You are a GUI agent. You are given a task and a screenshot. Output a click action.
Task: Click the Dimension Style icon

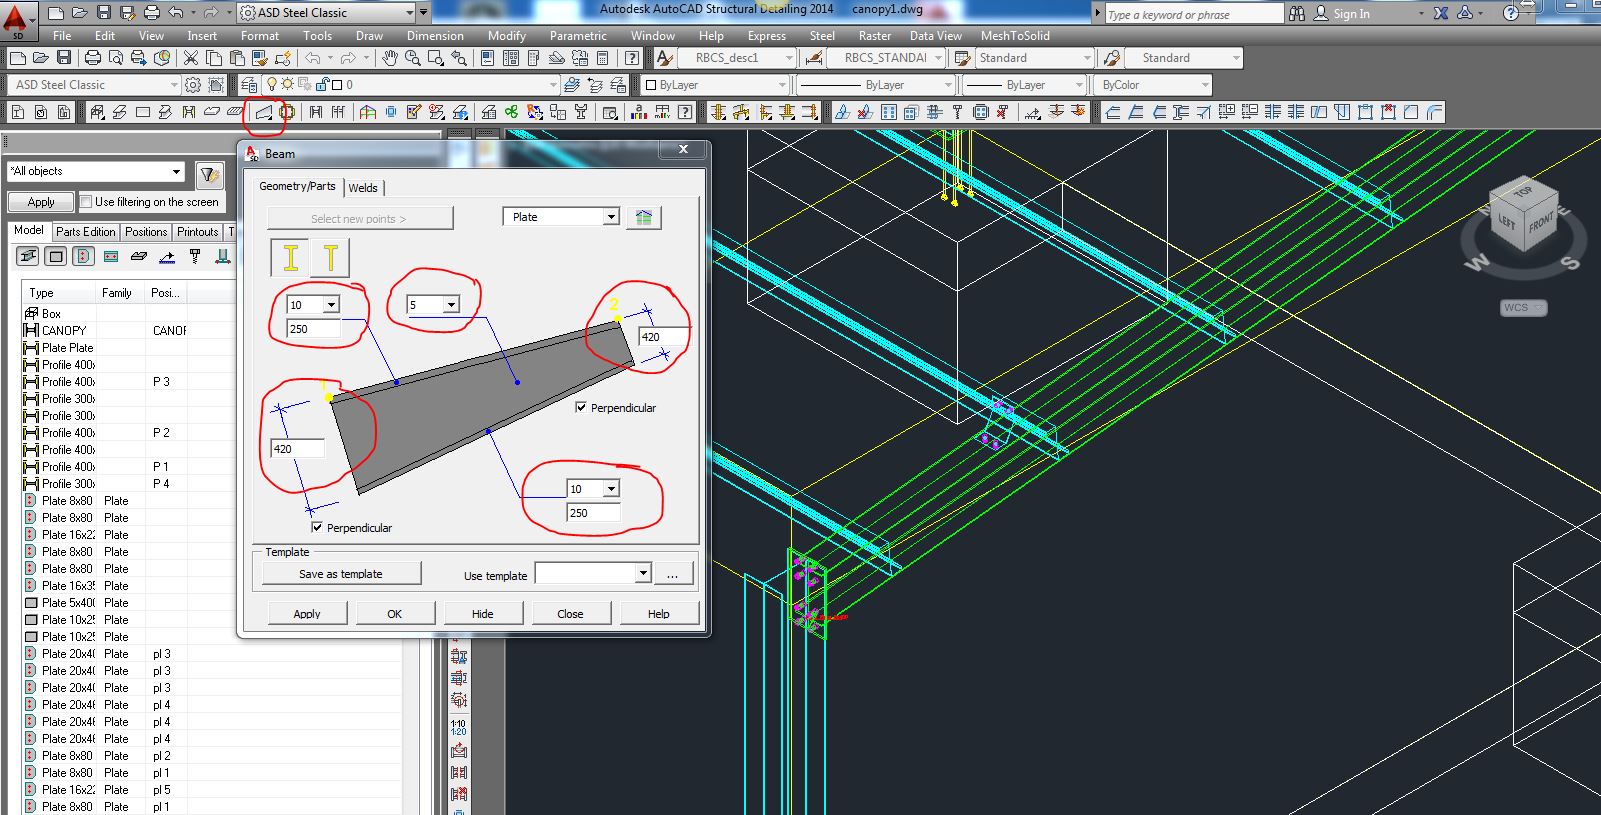point(814,58)
